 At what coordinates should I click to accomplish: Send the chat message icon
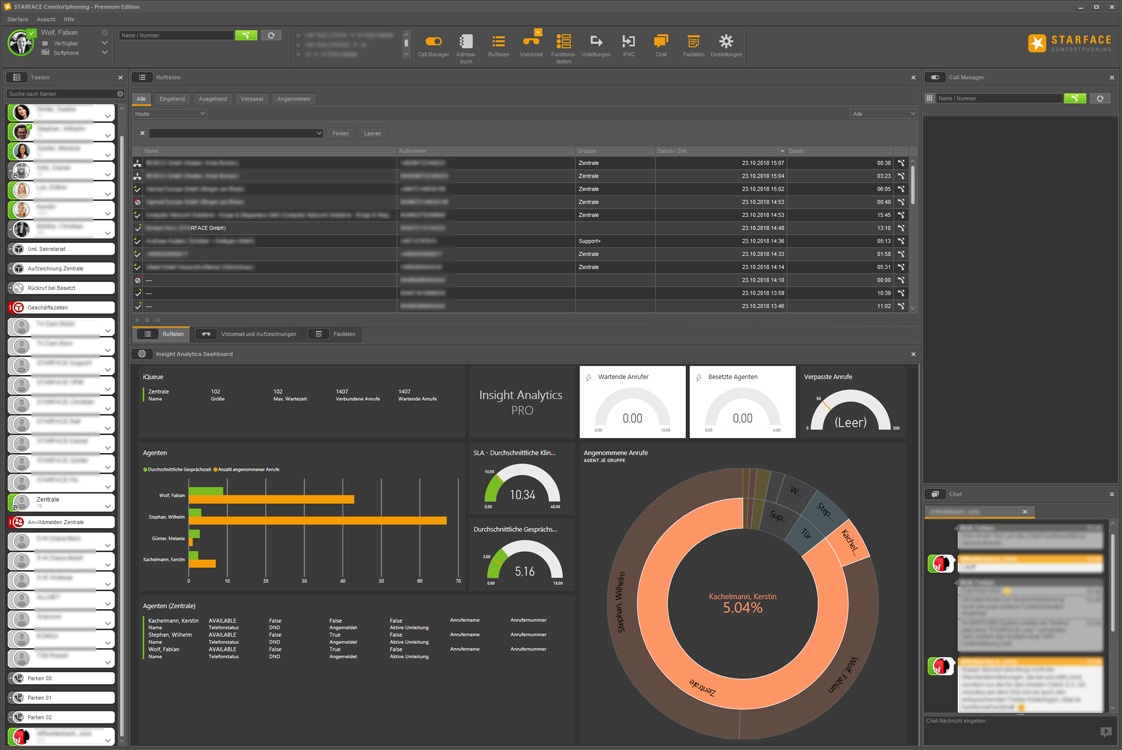pos(1106,731)
